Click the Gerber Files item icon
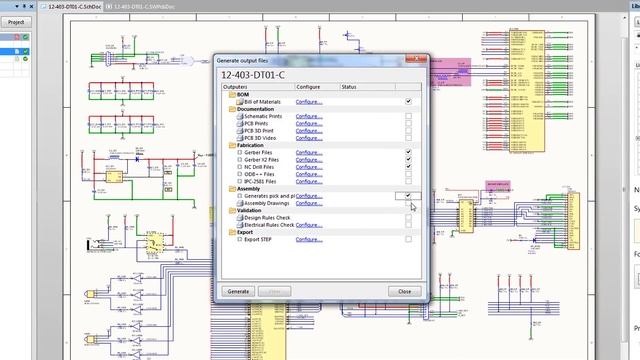The height and width of the screenshot is (360, 640). point(240,153)
